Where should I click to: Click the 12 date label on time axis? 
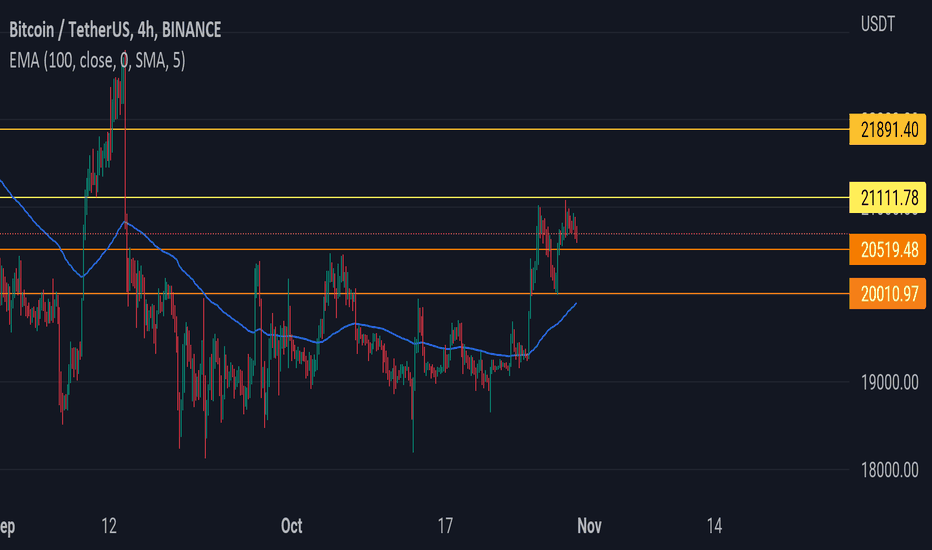click(109, 526)
